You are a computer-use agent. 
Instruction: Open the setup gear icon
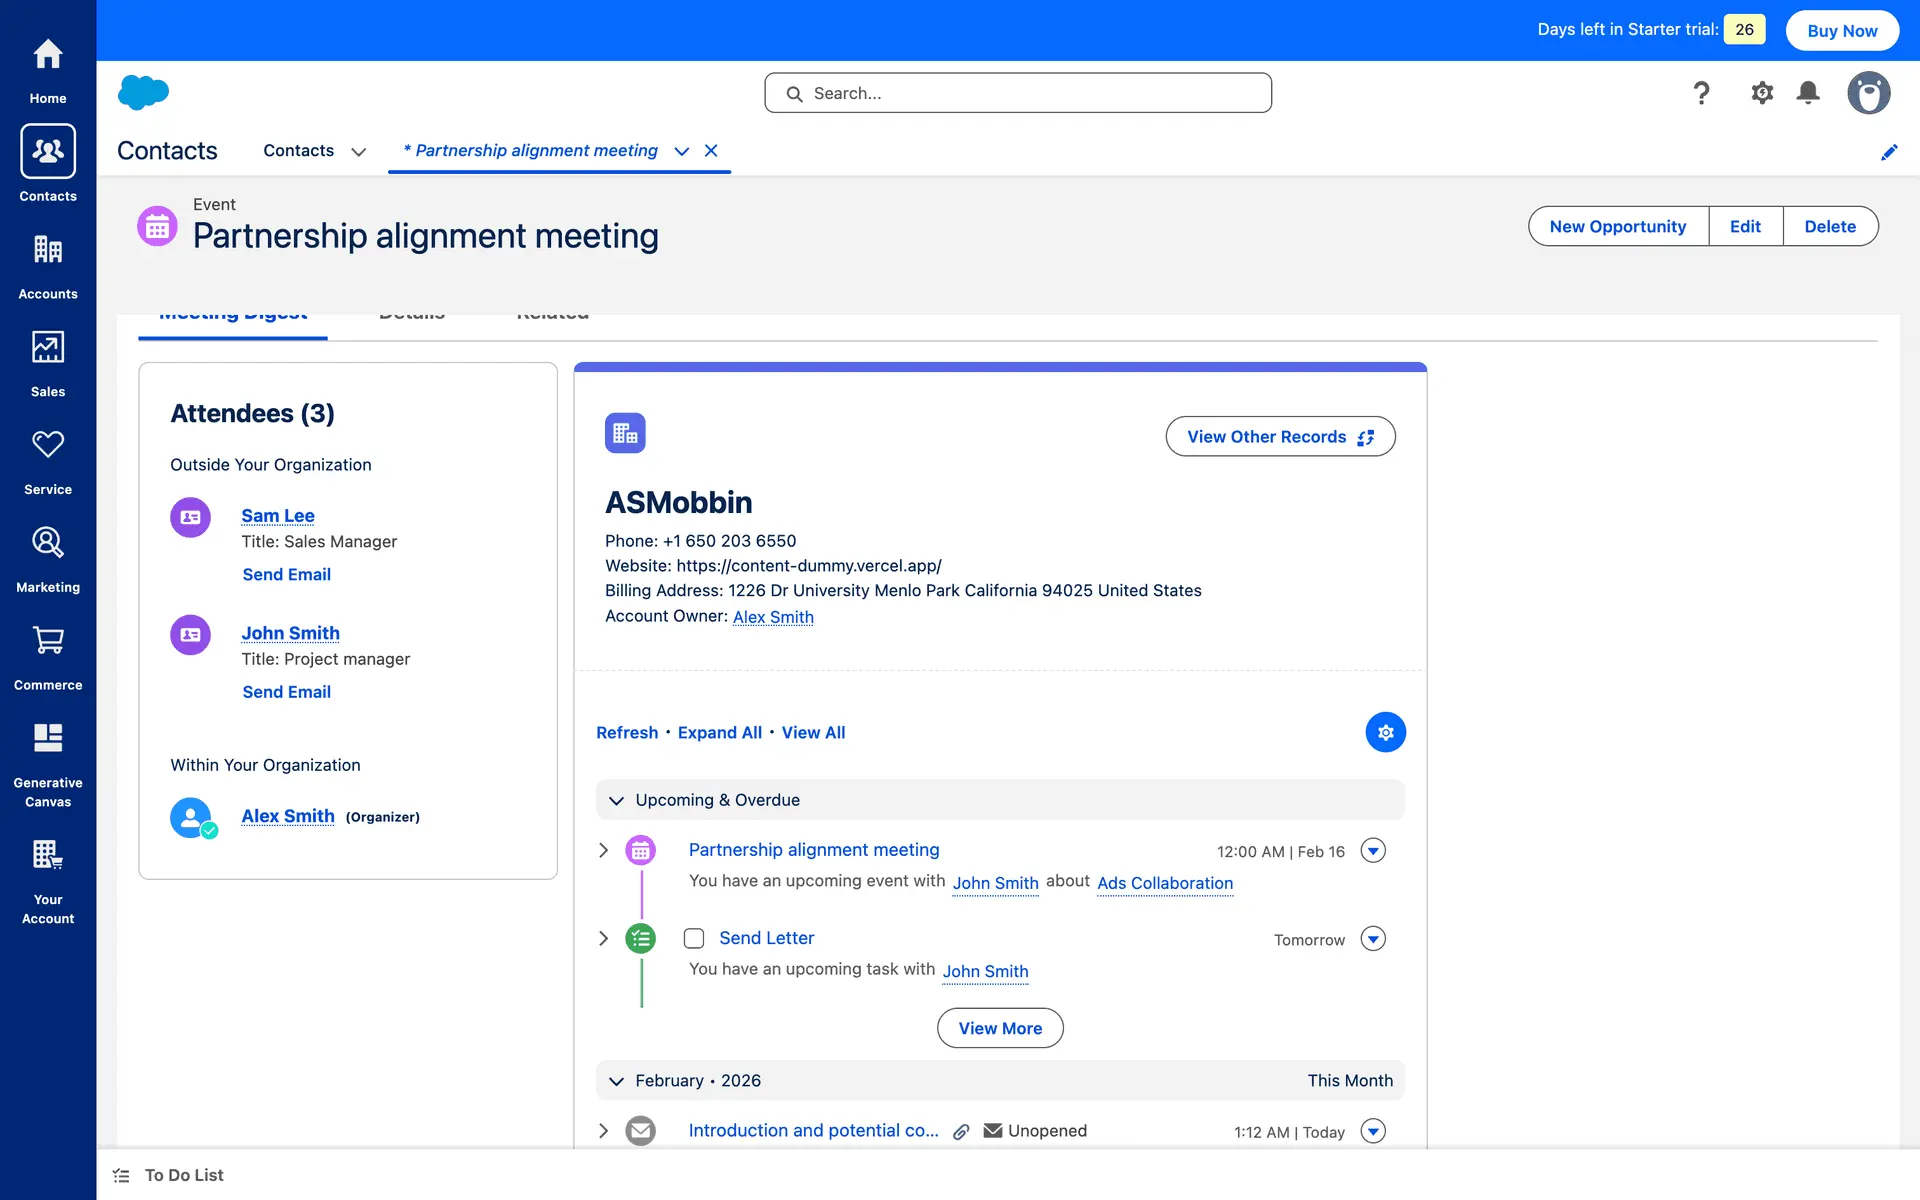(x=1761, y=93)
